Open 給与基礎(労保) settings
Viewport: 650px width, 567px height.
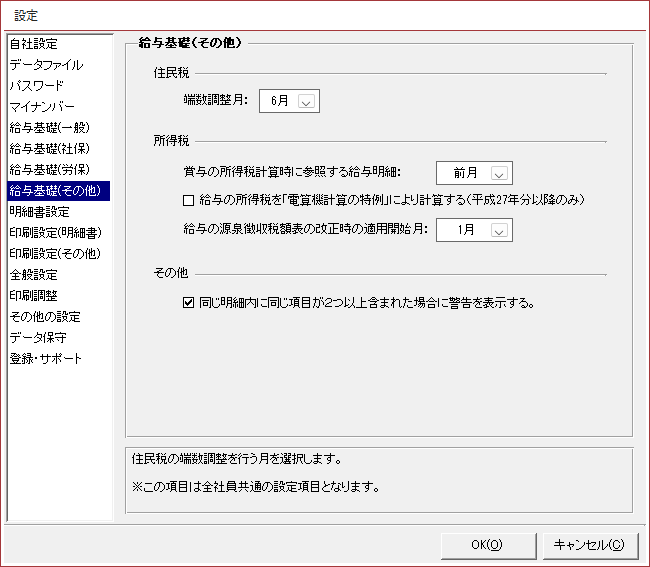click(47, 170)
